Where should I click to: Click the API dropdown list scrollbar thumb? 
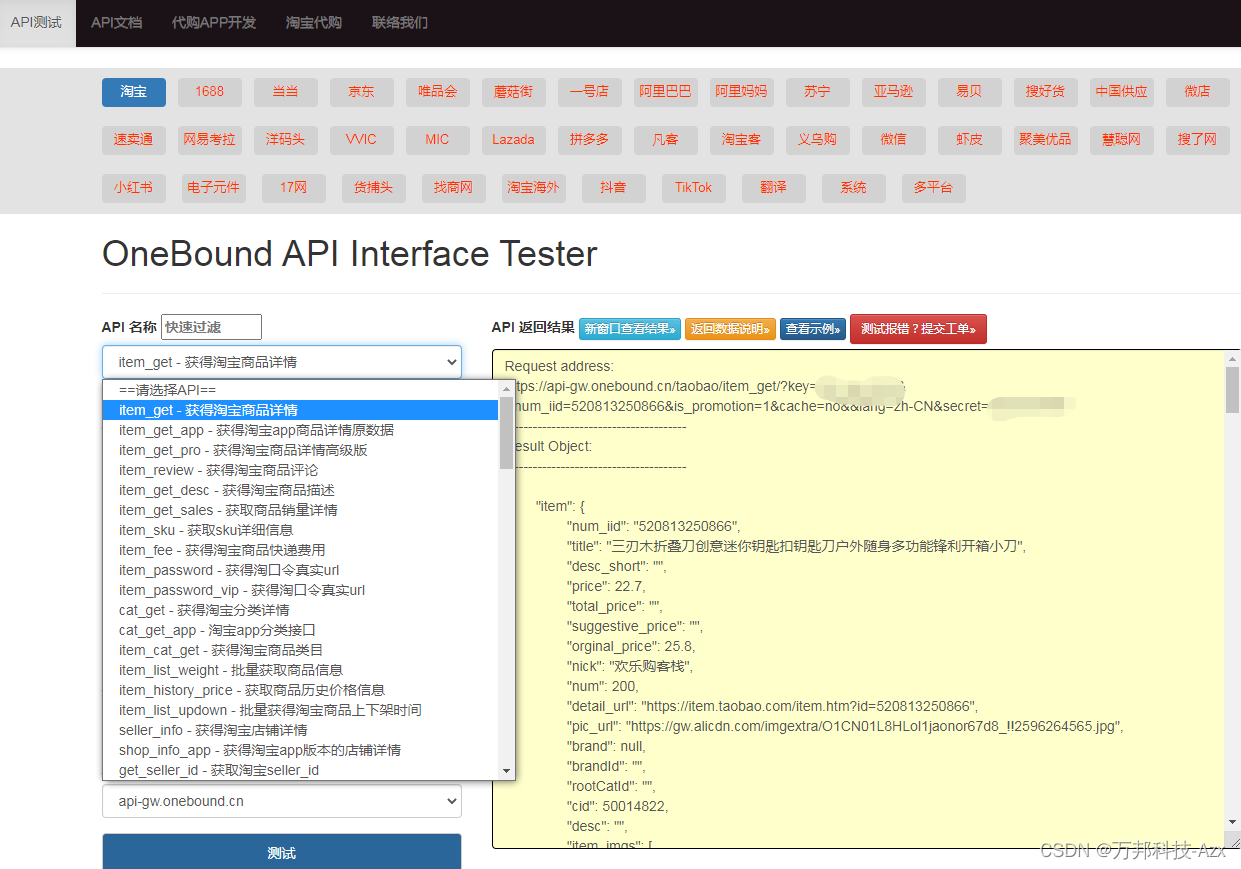(506, 432)
